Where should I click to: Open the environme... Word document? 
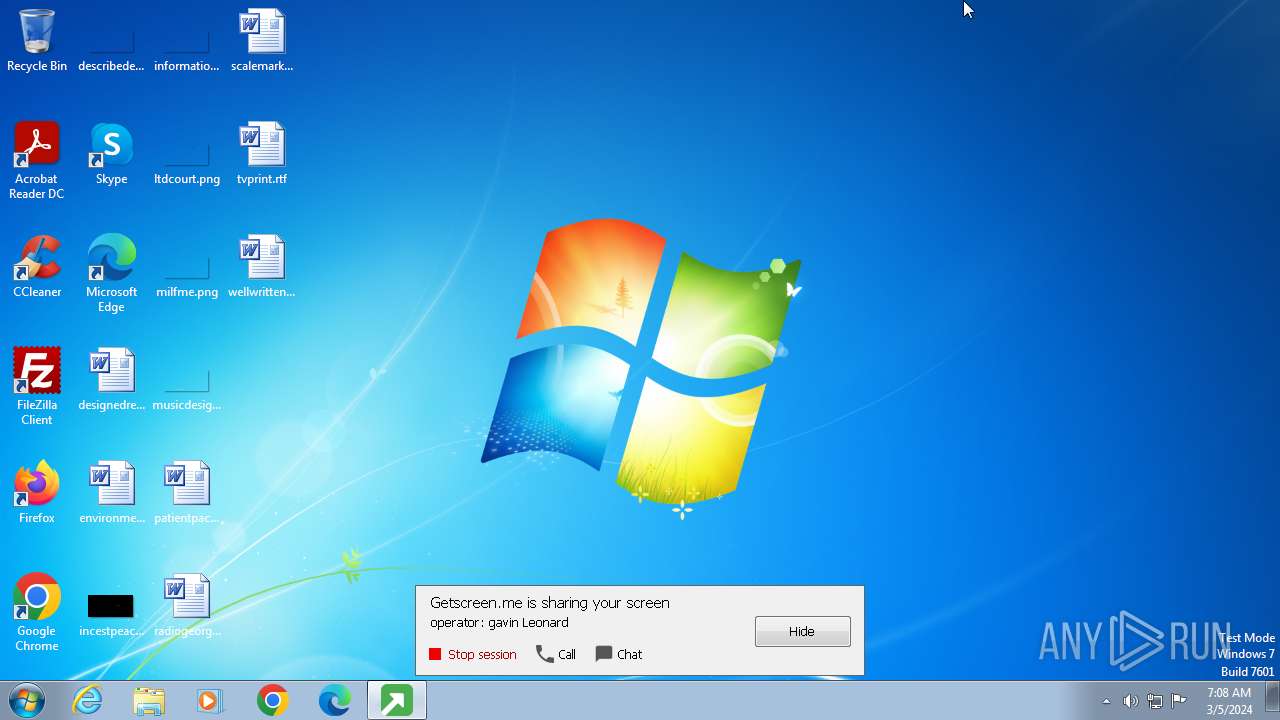coord(111,493)
